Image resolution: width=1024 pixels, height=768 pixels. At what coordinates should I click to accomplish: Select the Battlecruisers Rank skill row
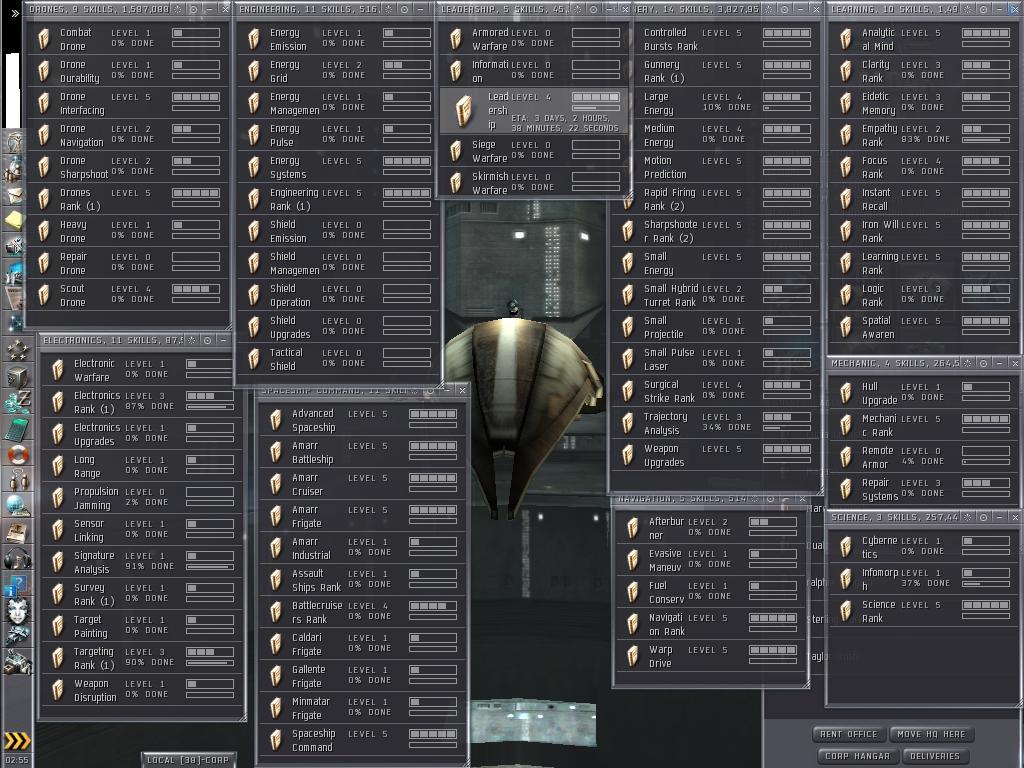click(x=362, y=612)
